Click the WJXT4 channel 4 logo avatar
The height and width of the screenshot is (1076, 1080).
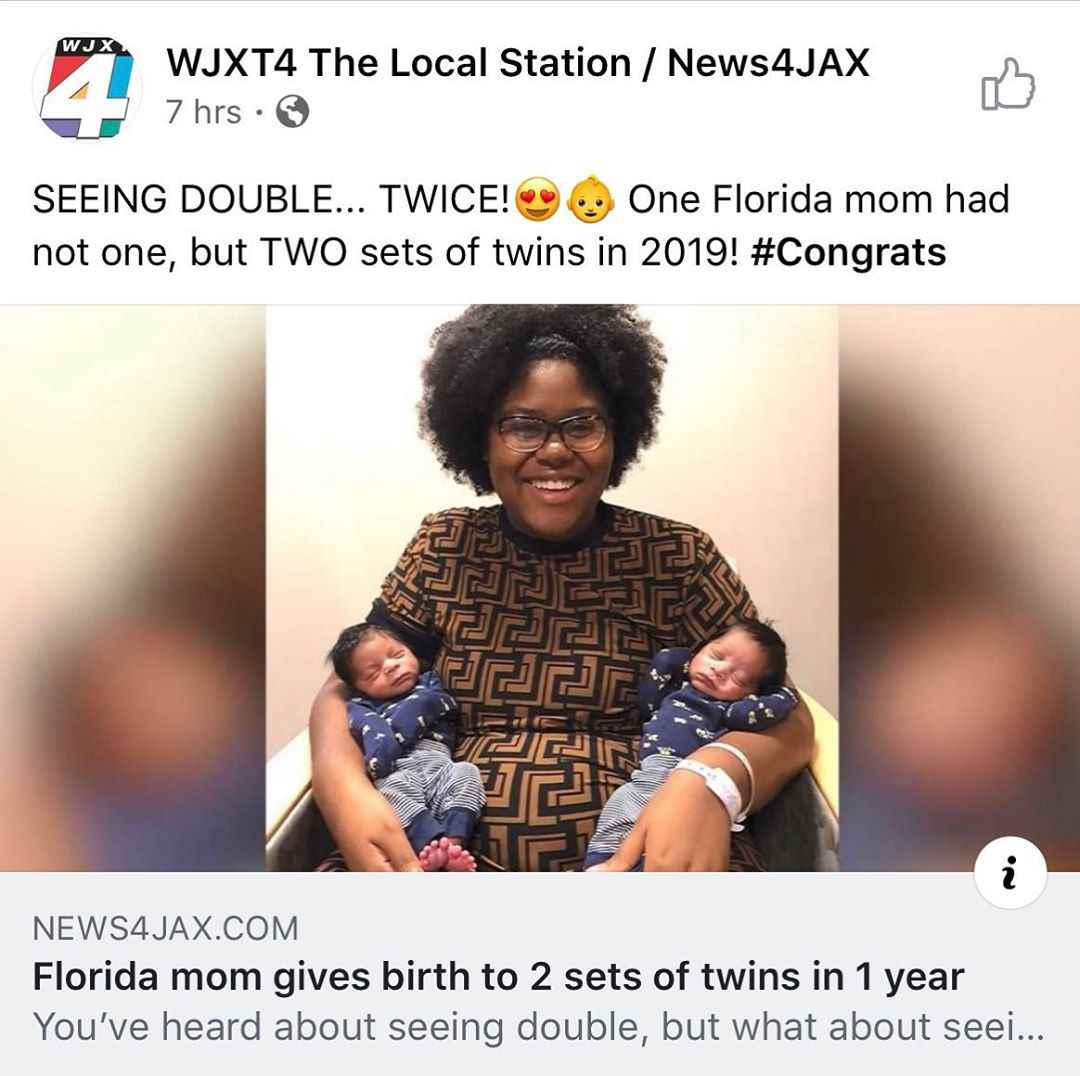87,87
